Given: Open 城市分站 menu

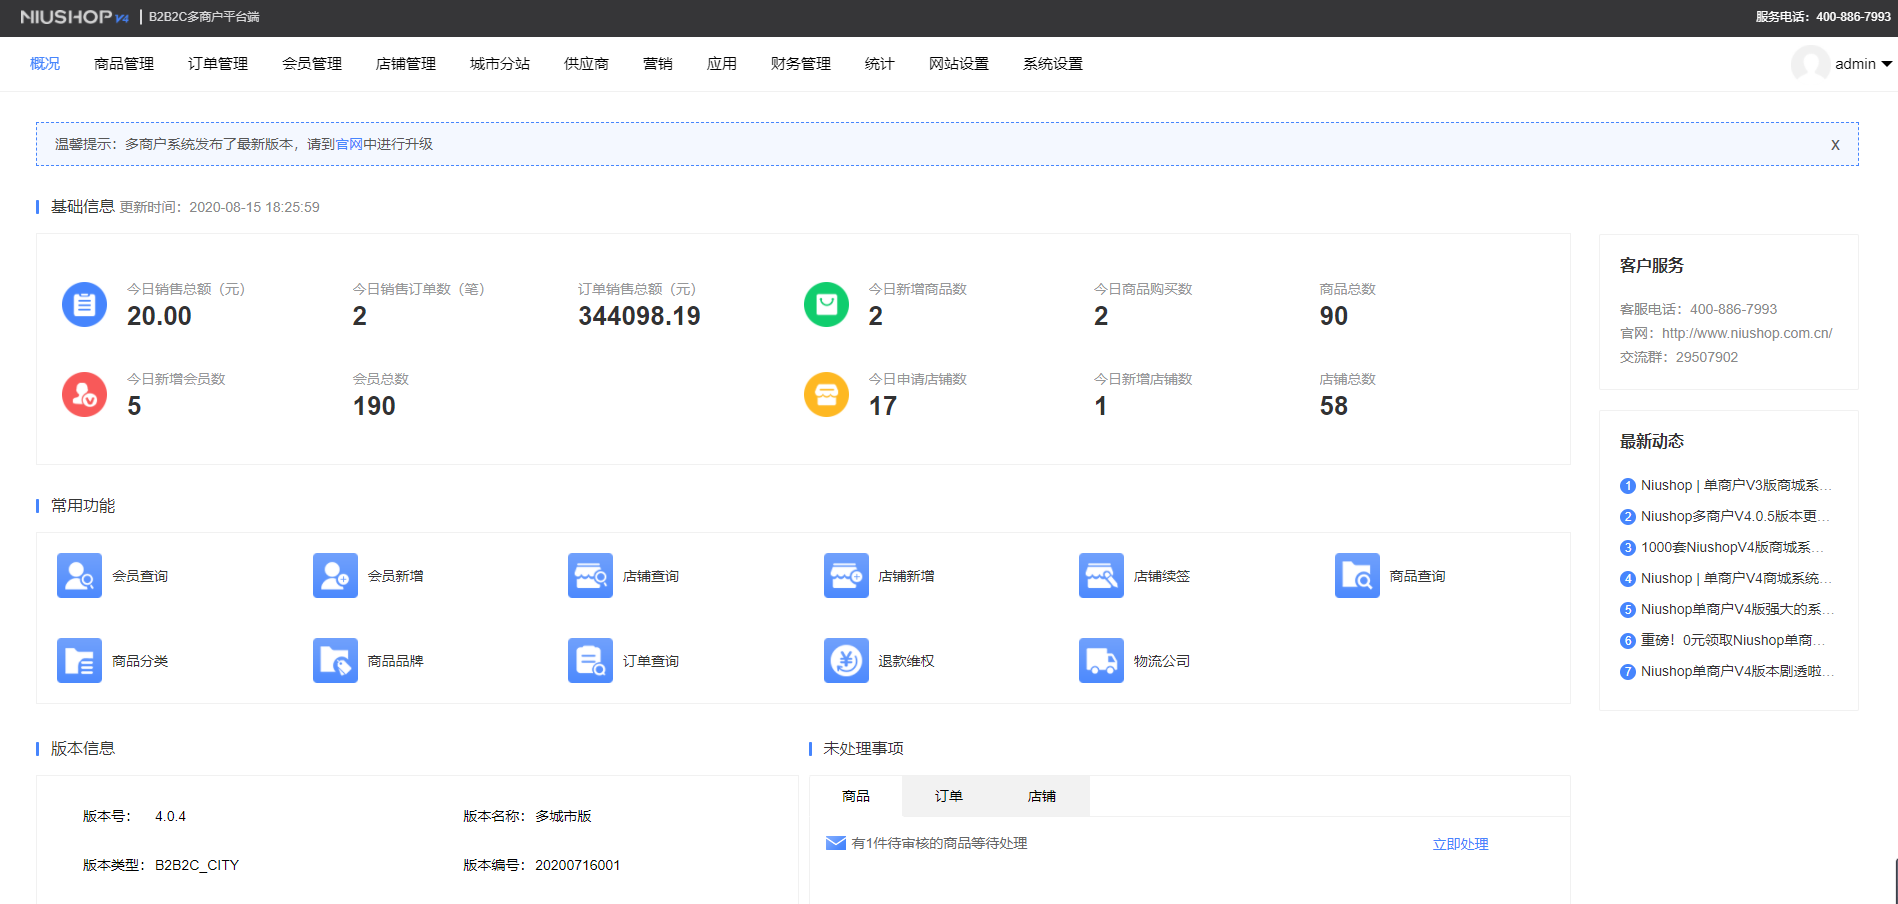Looking at the screenshot, I should tap(500, 64).
